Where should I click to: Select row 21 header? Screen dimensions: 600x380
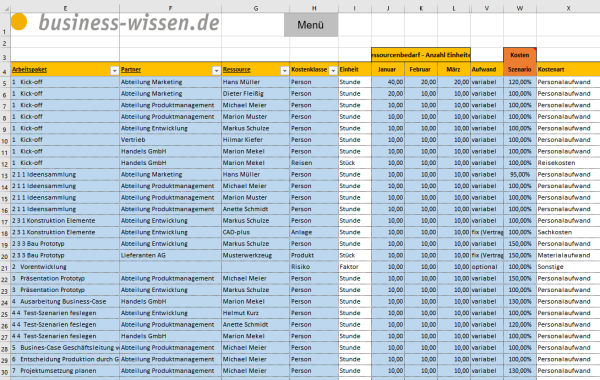coord(5,267)
